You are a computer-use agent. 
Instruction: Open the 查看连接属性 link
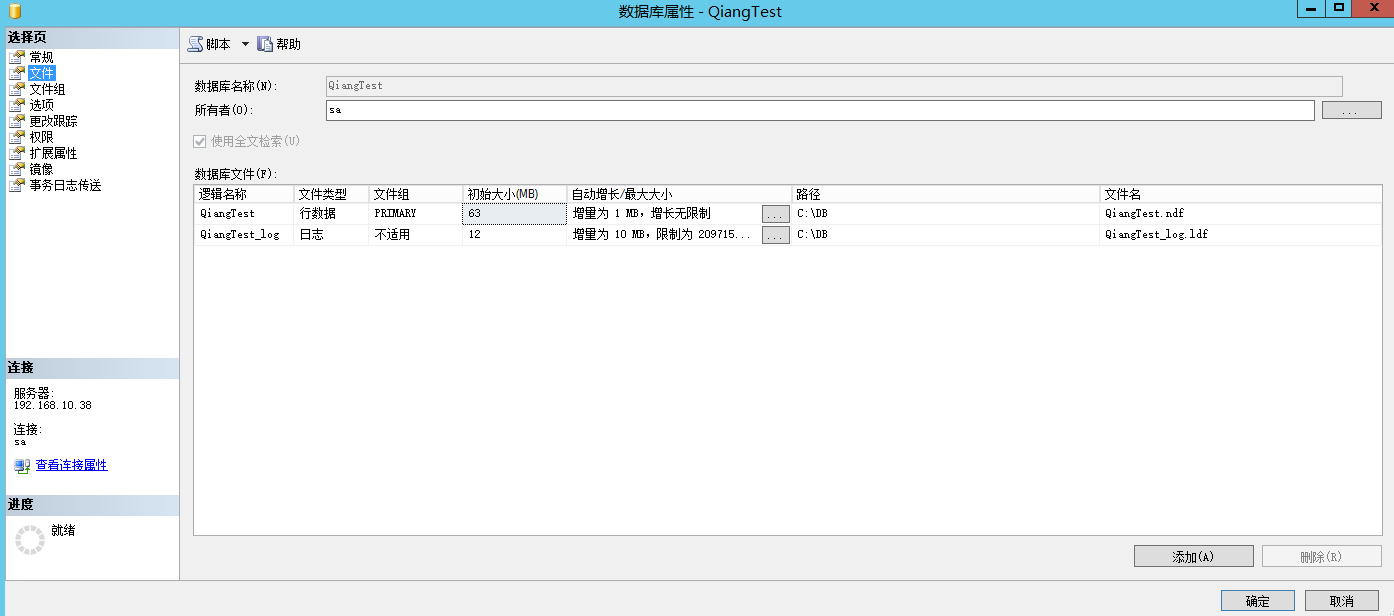(x=71, y=465)
